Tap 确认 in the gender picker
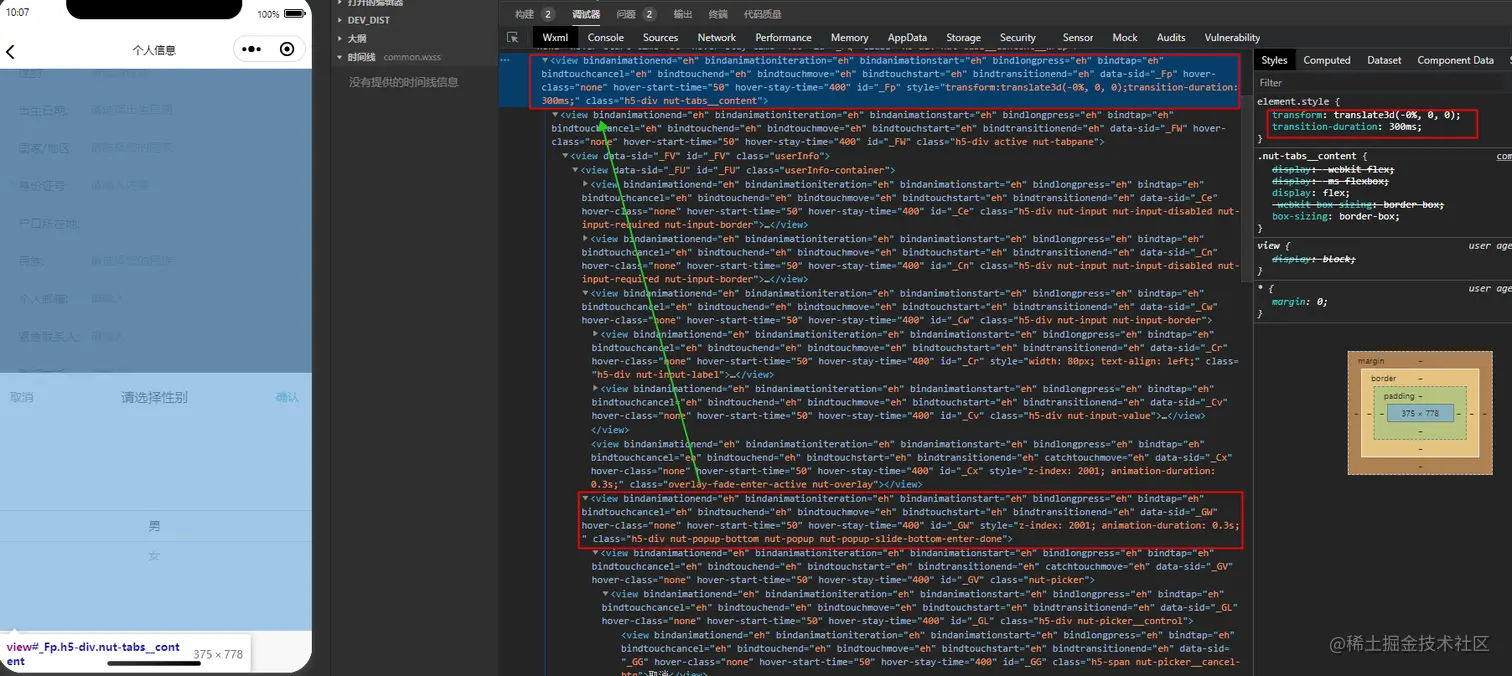1512x676 pixels. click(287, 397)
